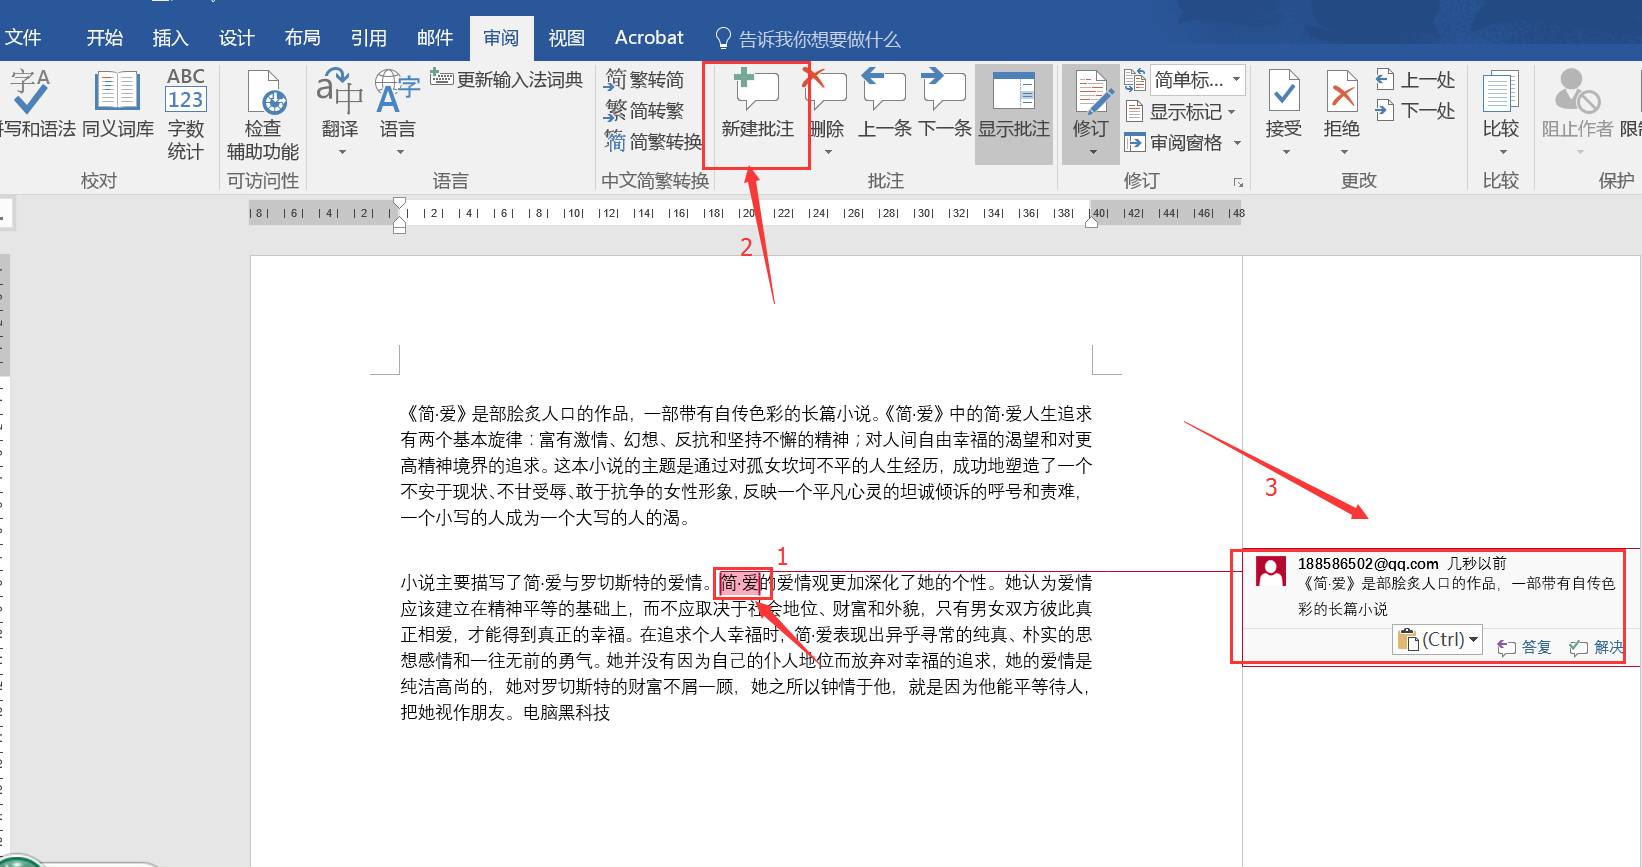Expand Translate dropdown arrow
Image resolution: width=1642 pixels, height=867 pixels.
pos(341,153)
